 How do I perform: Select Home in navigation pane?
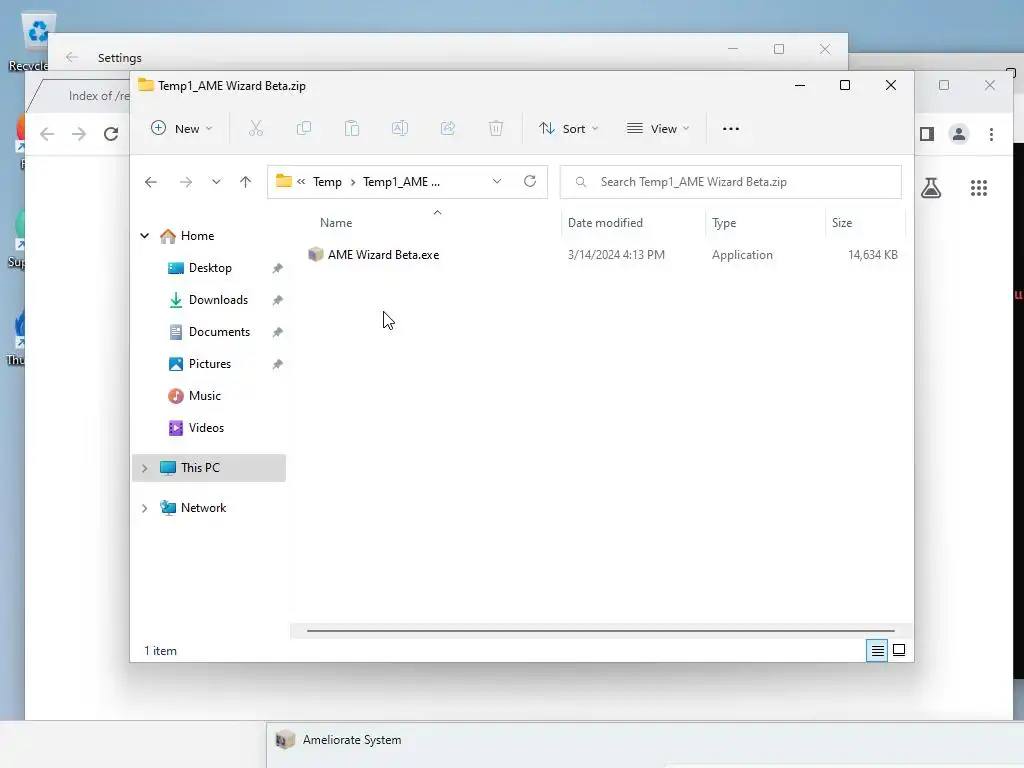197,236
